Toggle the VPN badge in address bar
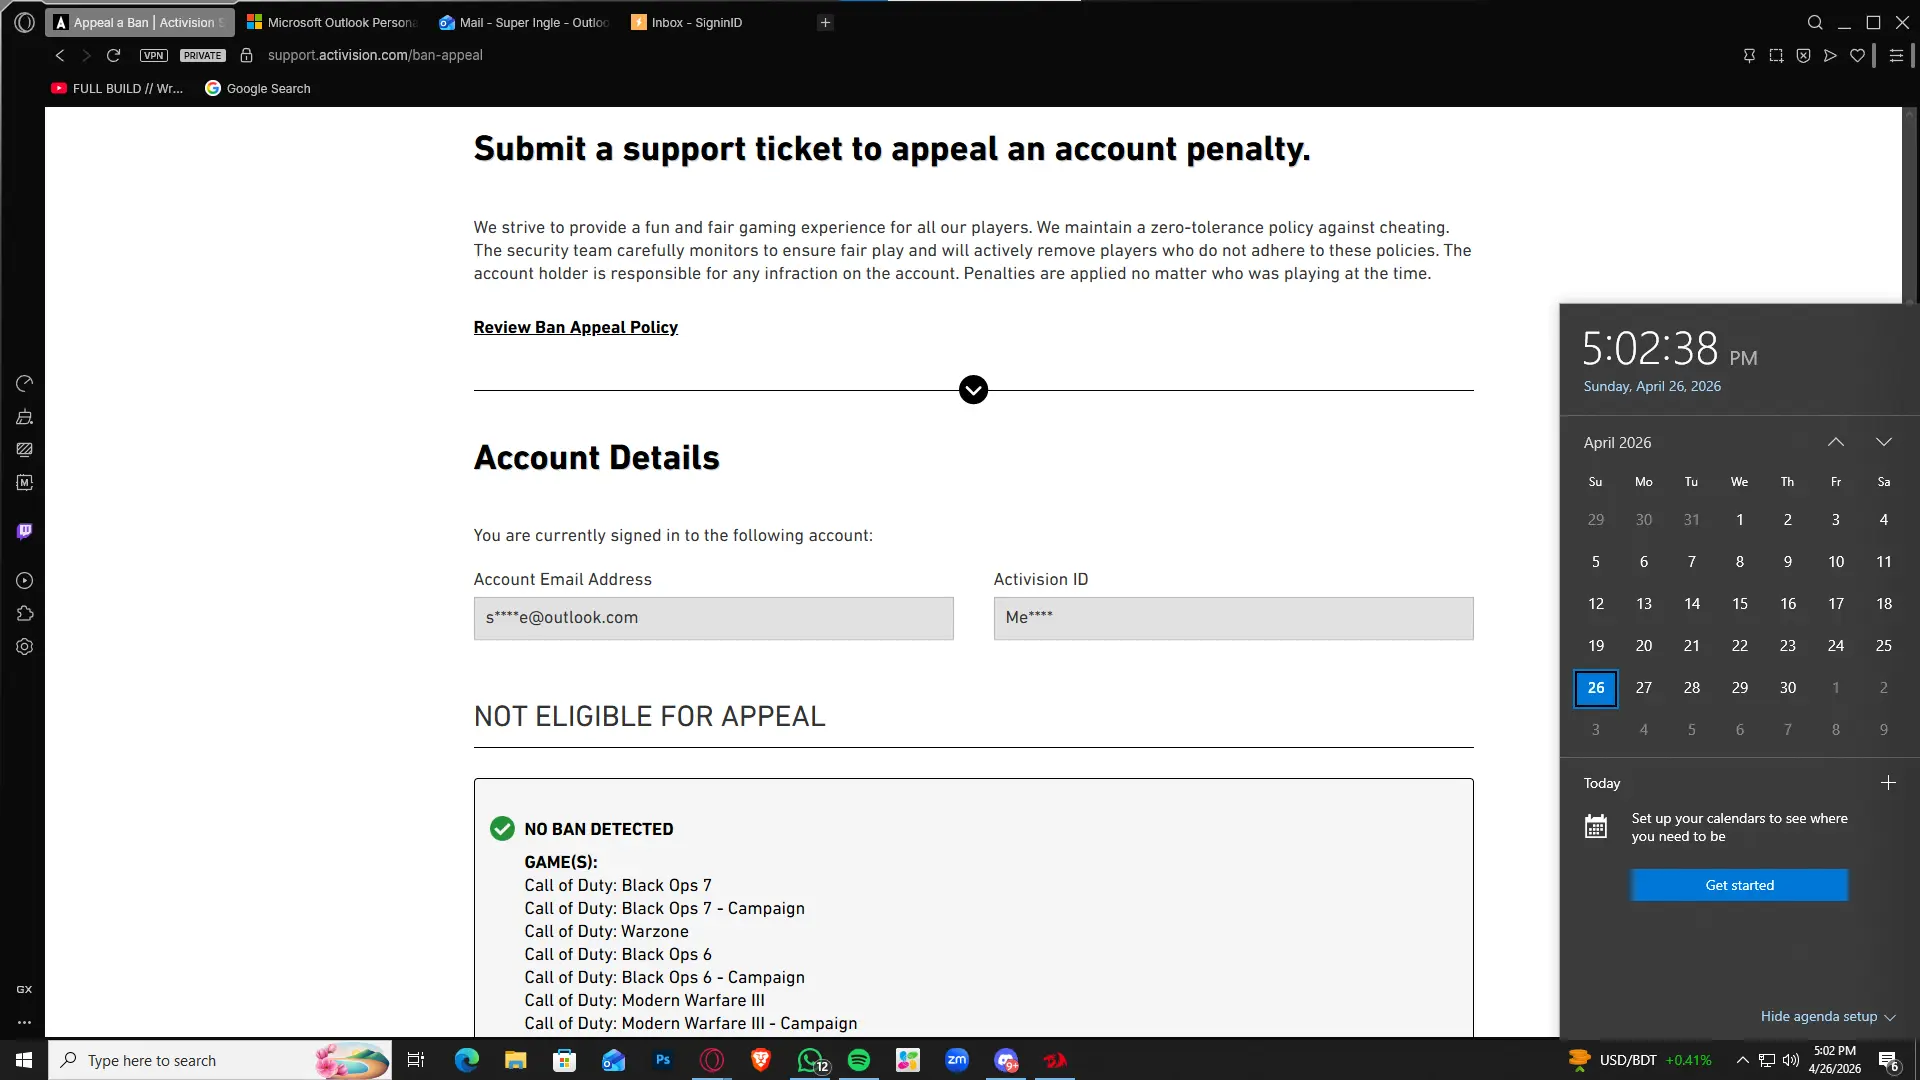Screen dimensions: 1920x1080 tap(154, 56)
